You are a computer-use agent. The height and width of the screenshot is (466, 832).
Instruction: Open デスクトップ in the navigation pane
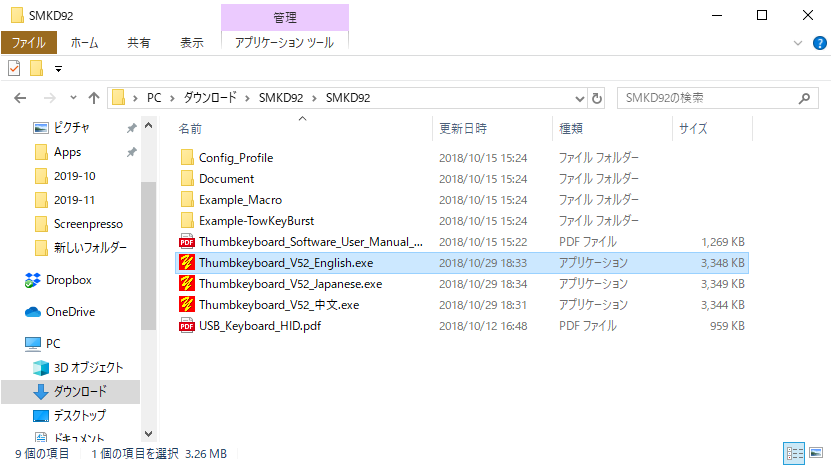point(80,416)
